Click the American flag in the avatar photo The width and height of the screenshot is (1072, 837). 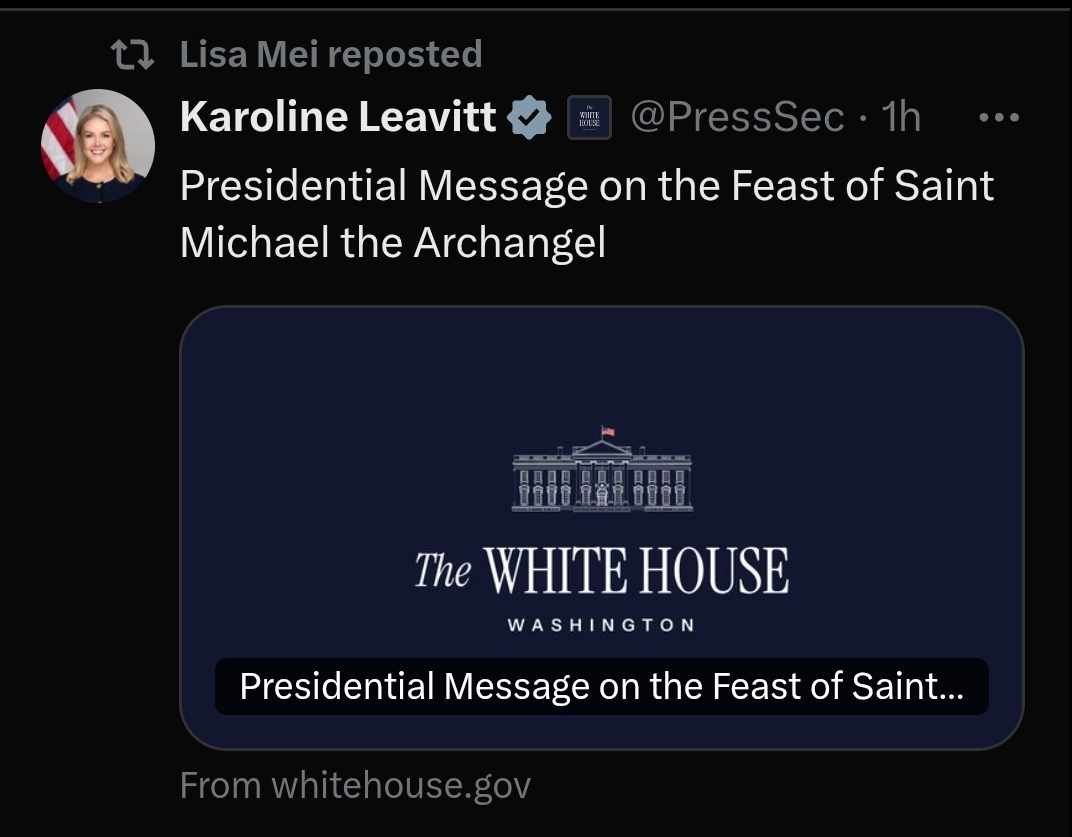pyautogui.click(x=58, y=135)
